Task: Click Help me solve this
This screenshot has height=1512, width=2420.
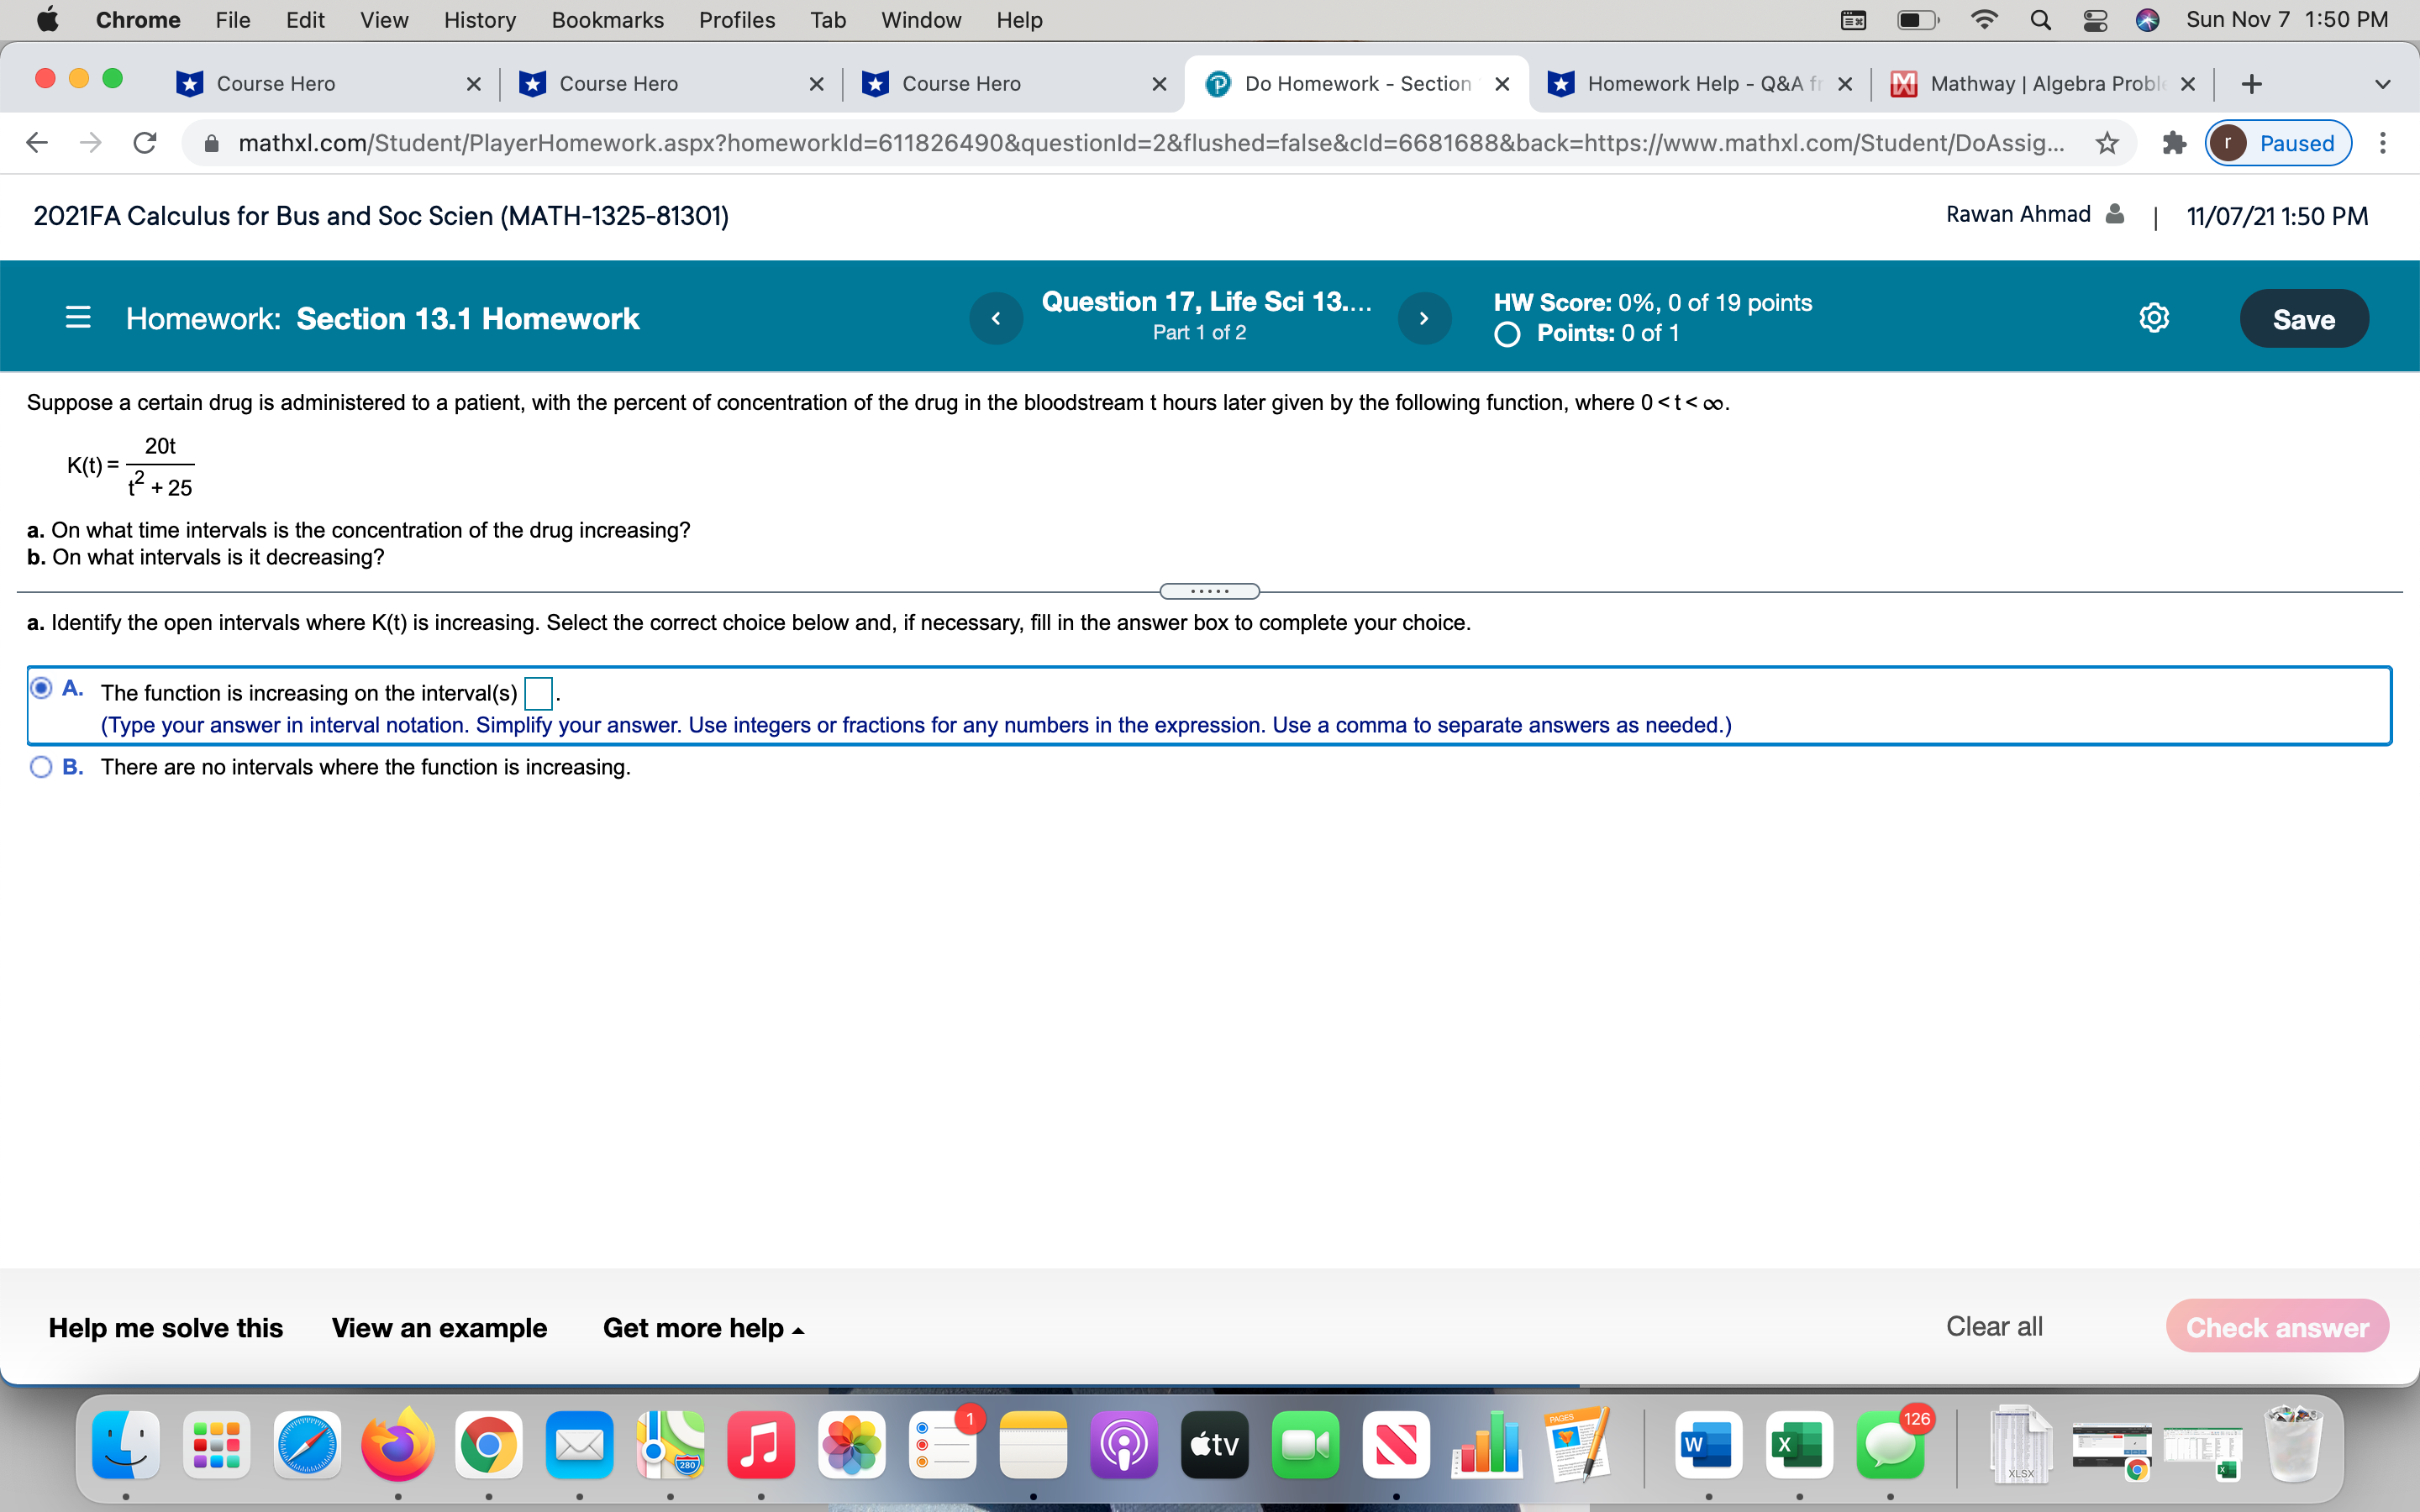Action: point(165,1327)
